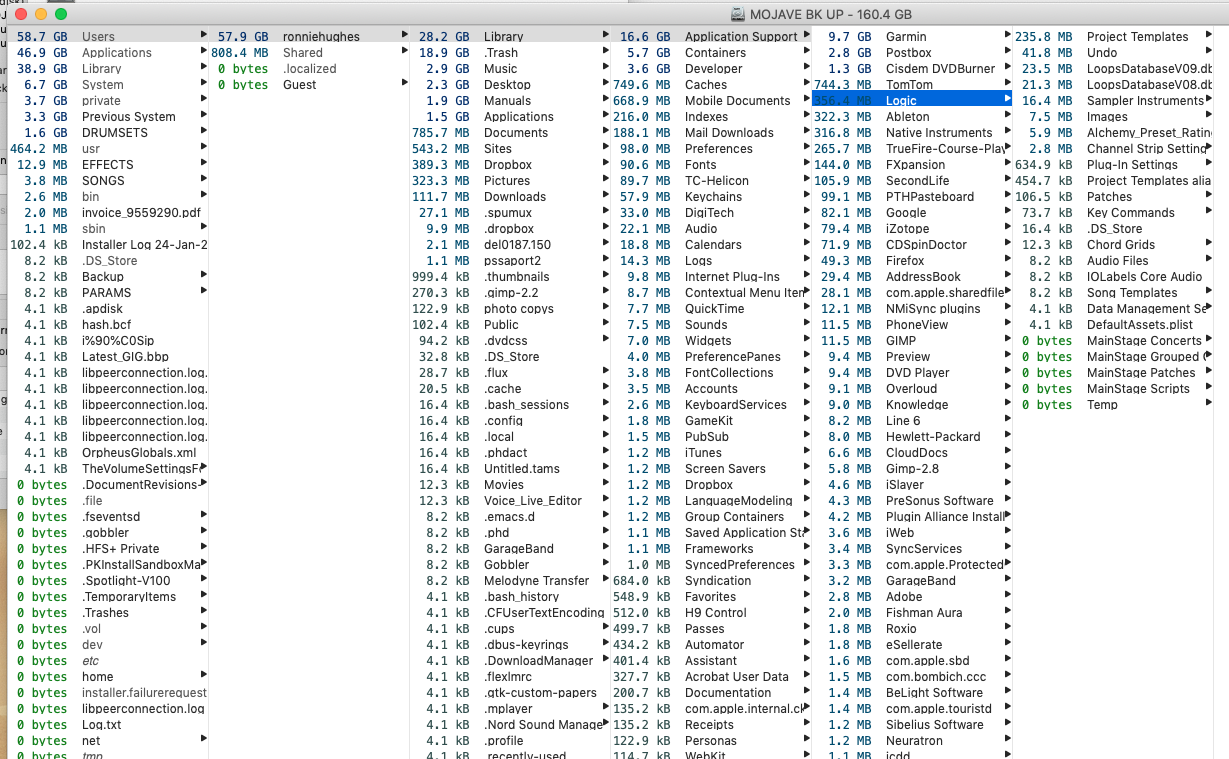Select the Native Instruments row

pyautogui.click(x=912, y=133)
